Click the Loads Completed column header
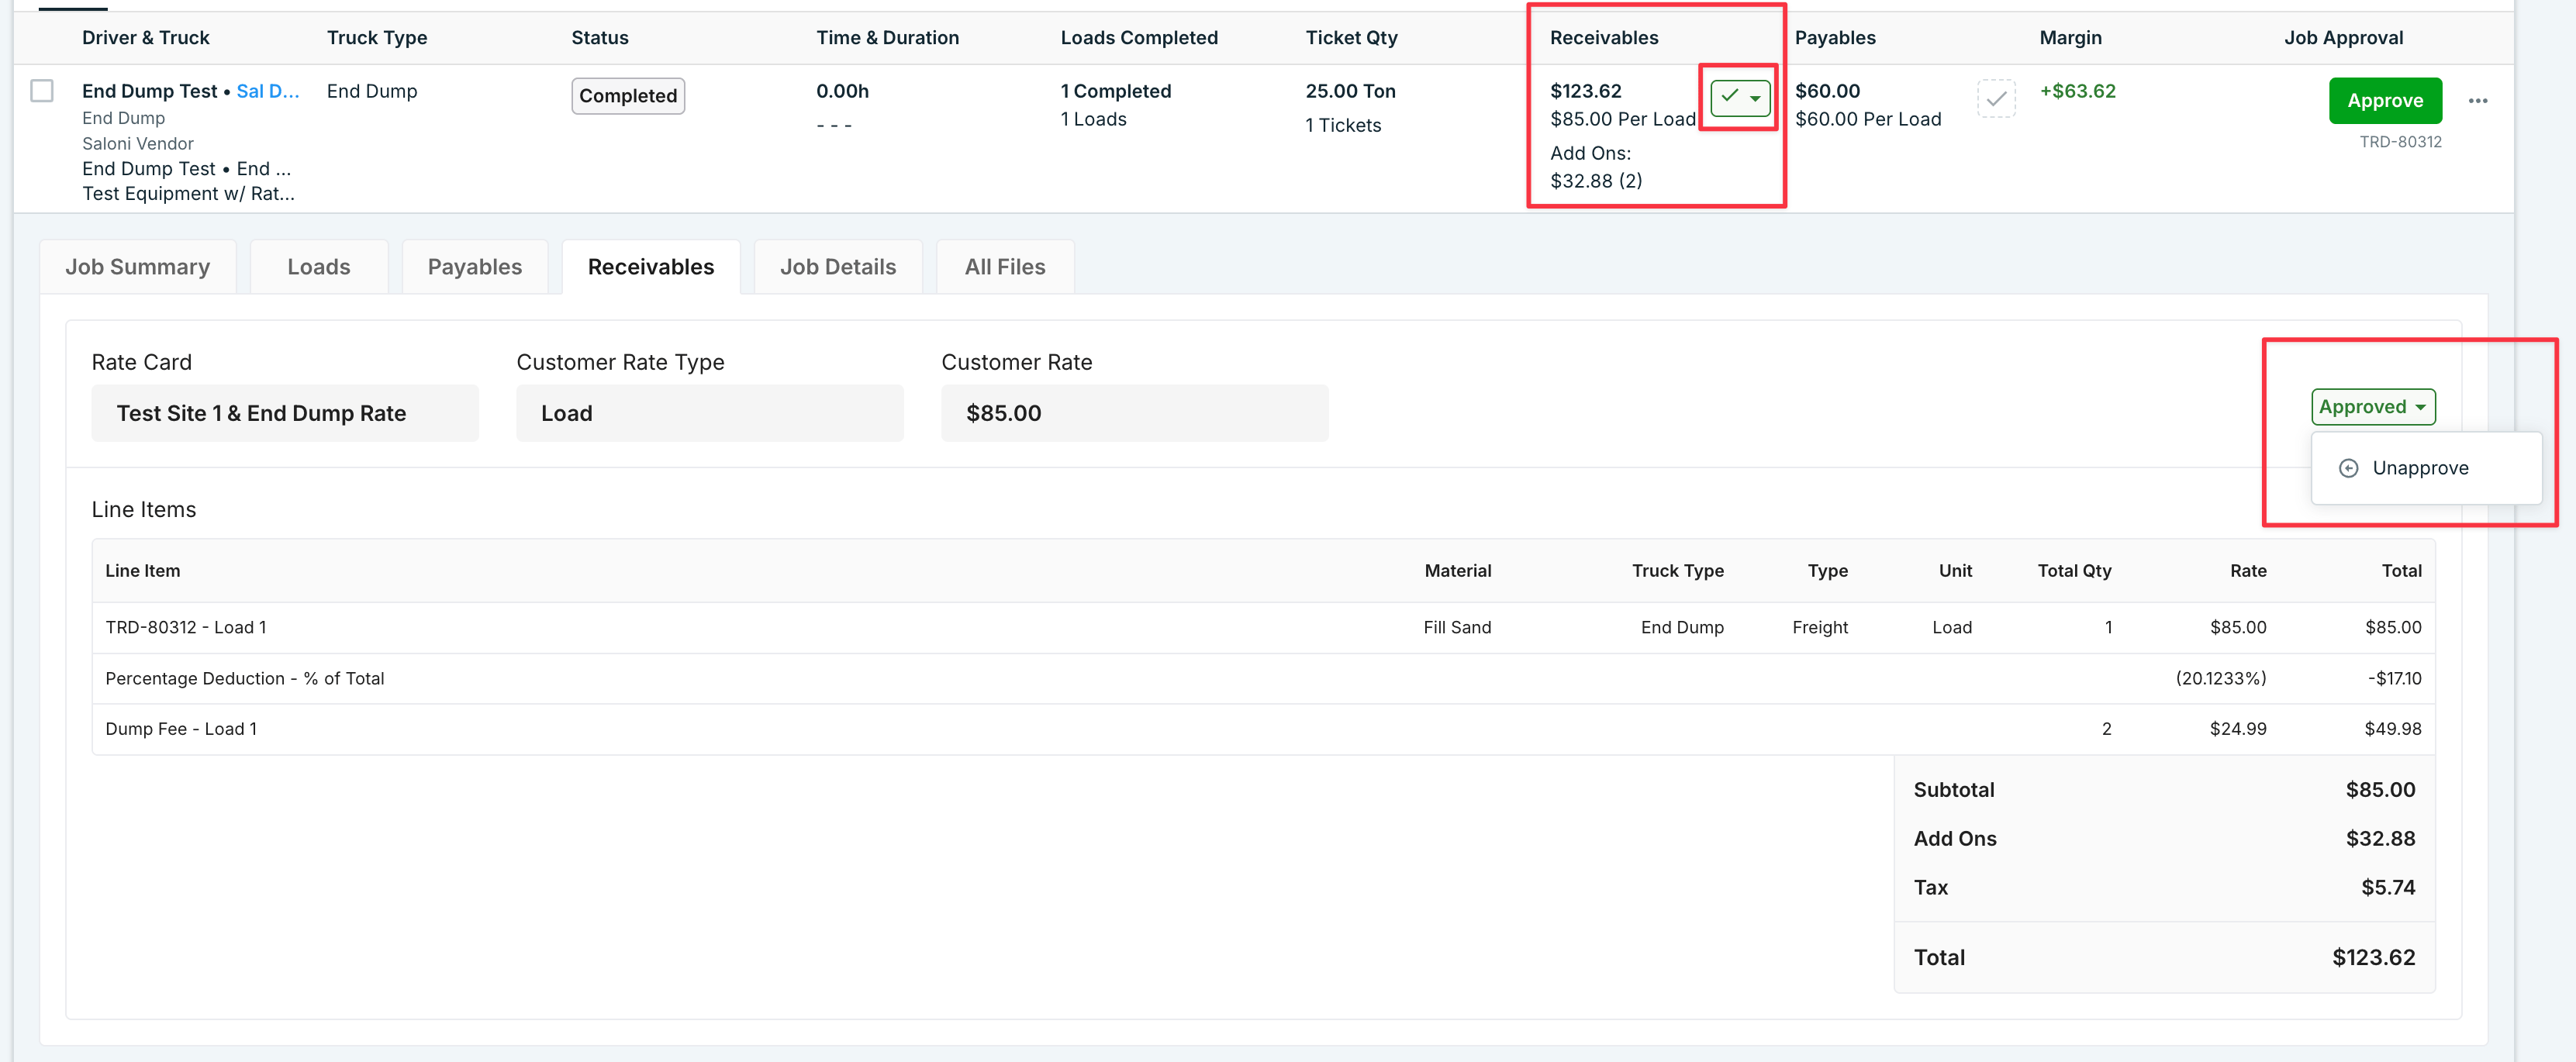2576x1062 pixels. point(1139,38)
